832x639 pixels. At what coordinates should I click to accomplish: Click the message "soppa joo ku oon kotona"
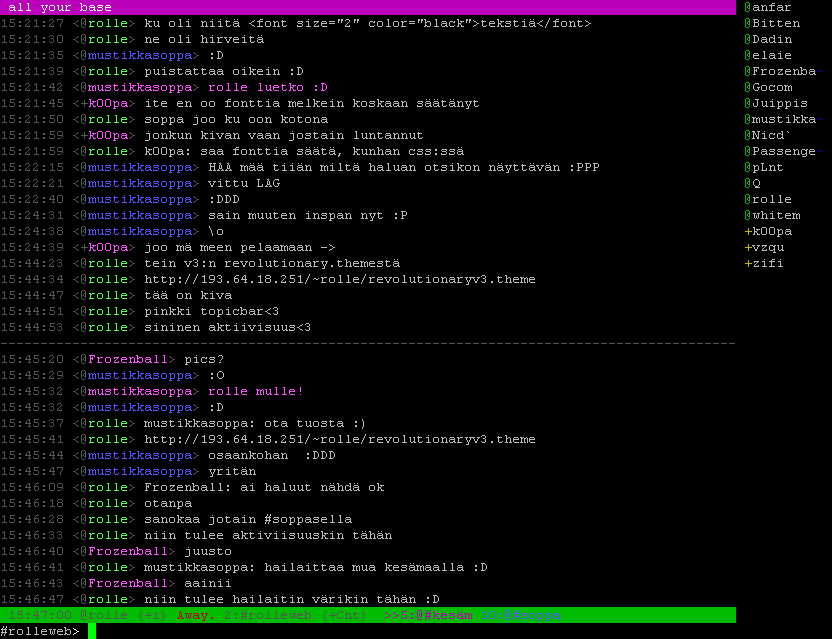coord(236,119)
